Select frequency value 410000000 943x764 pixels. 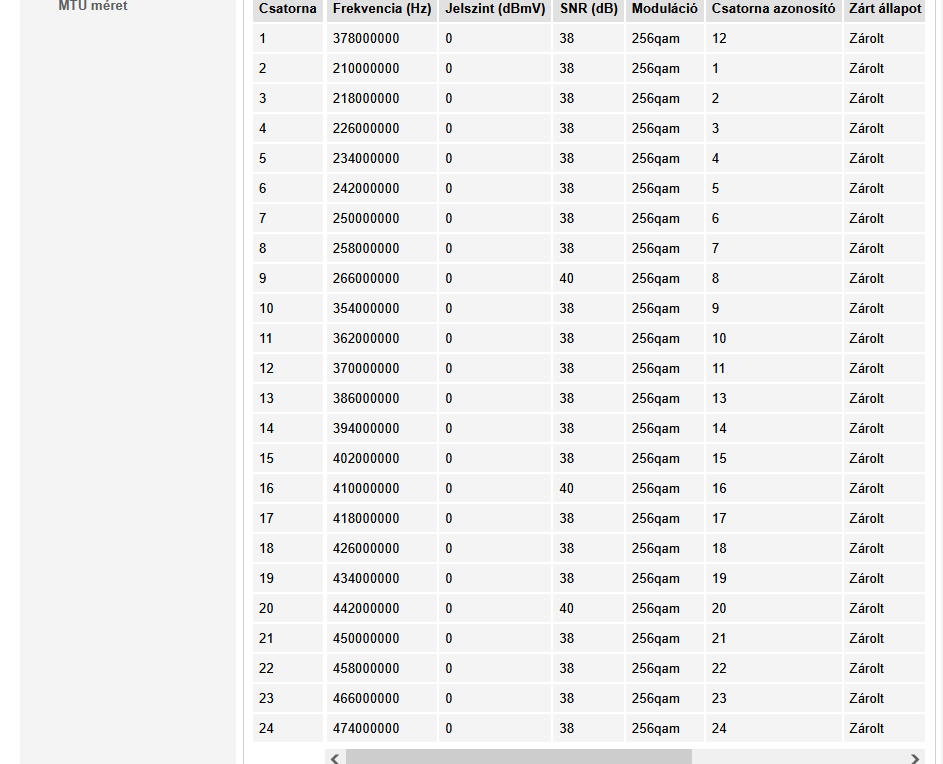pos(366,488)
